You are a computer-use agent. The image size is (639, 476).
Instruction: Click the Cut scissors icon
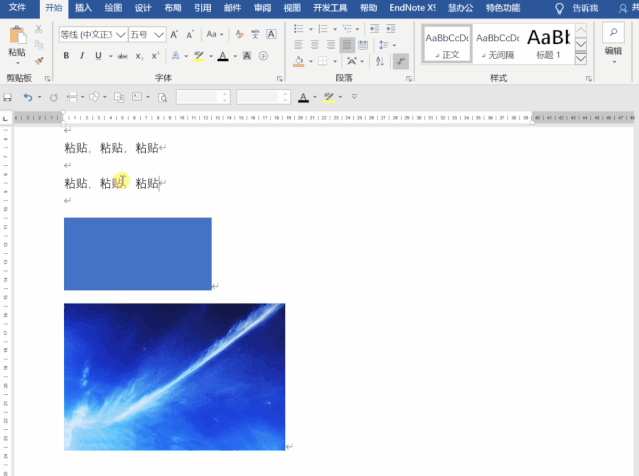point(40,30)
